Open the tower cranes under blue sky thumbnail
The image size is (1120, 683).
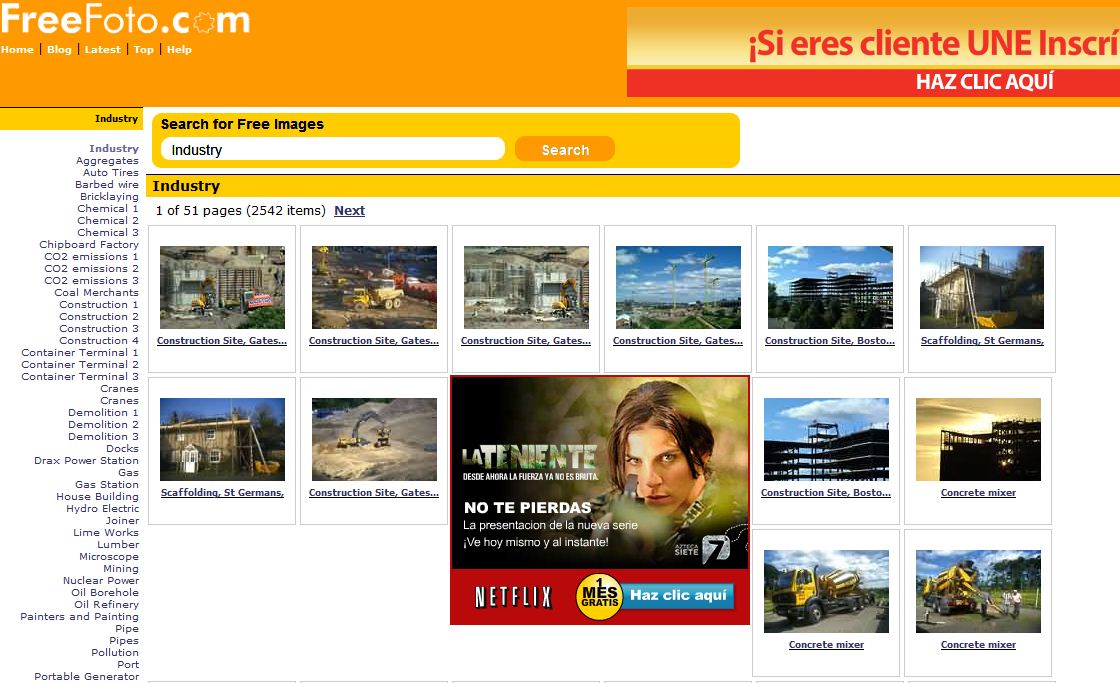click(x=679, y=287)
